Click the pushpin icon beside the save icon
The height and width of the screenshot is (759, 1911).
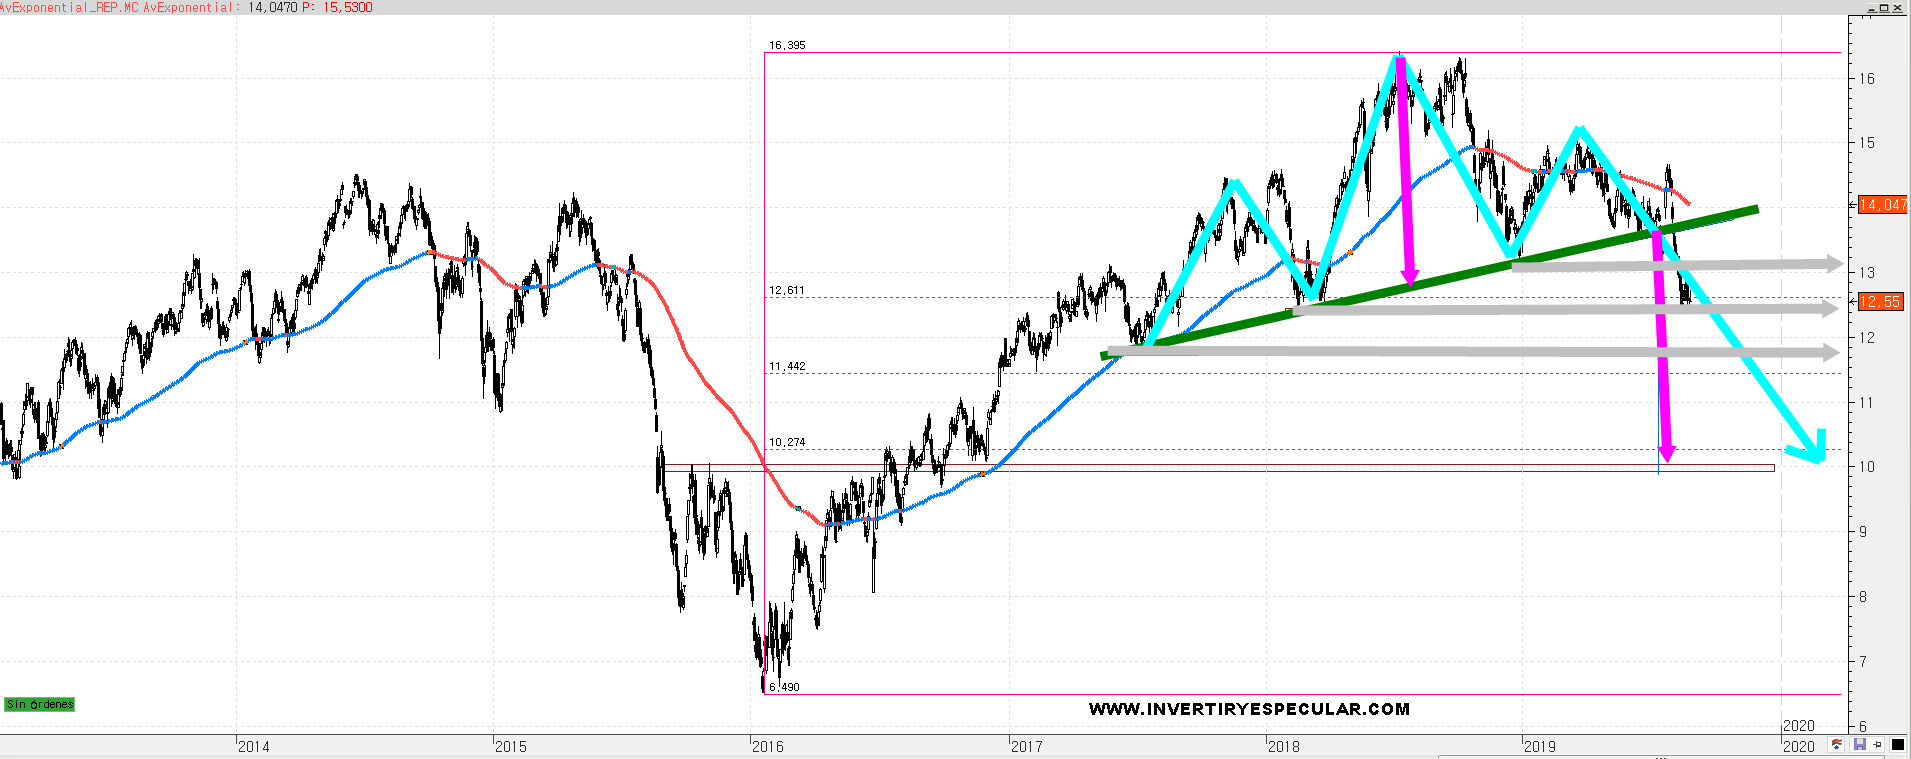[x=1877, y=745]
